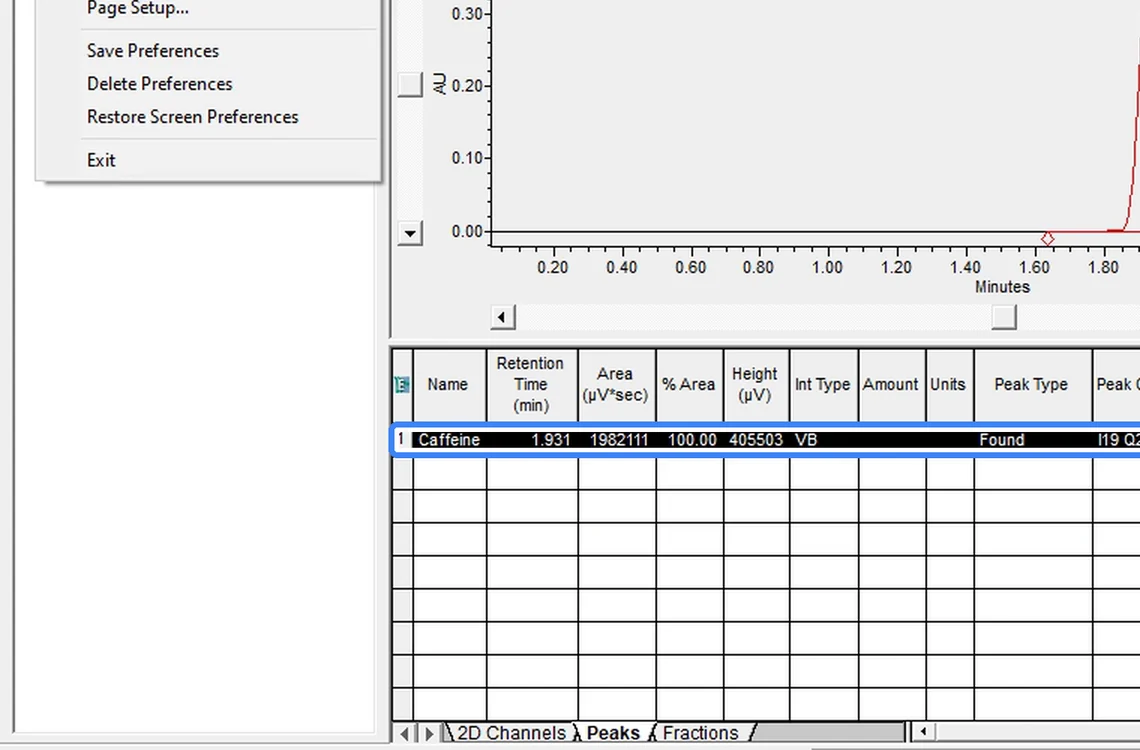Click the chromatogram Y-axis scroll down arrow
This screenshot has height=750, width=1140.
(410, 233)
